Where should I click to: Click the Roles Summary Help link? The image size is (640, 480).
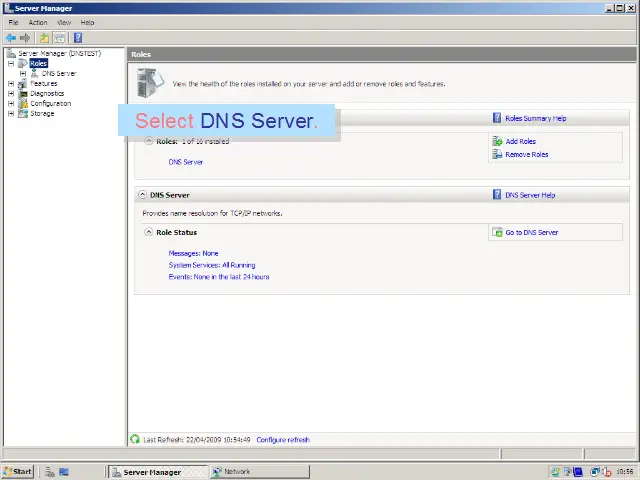pos(536,118)
